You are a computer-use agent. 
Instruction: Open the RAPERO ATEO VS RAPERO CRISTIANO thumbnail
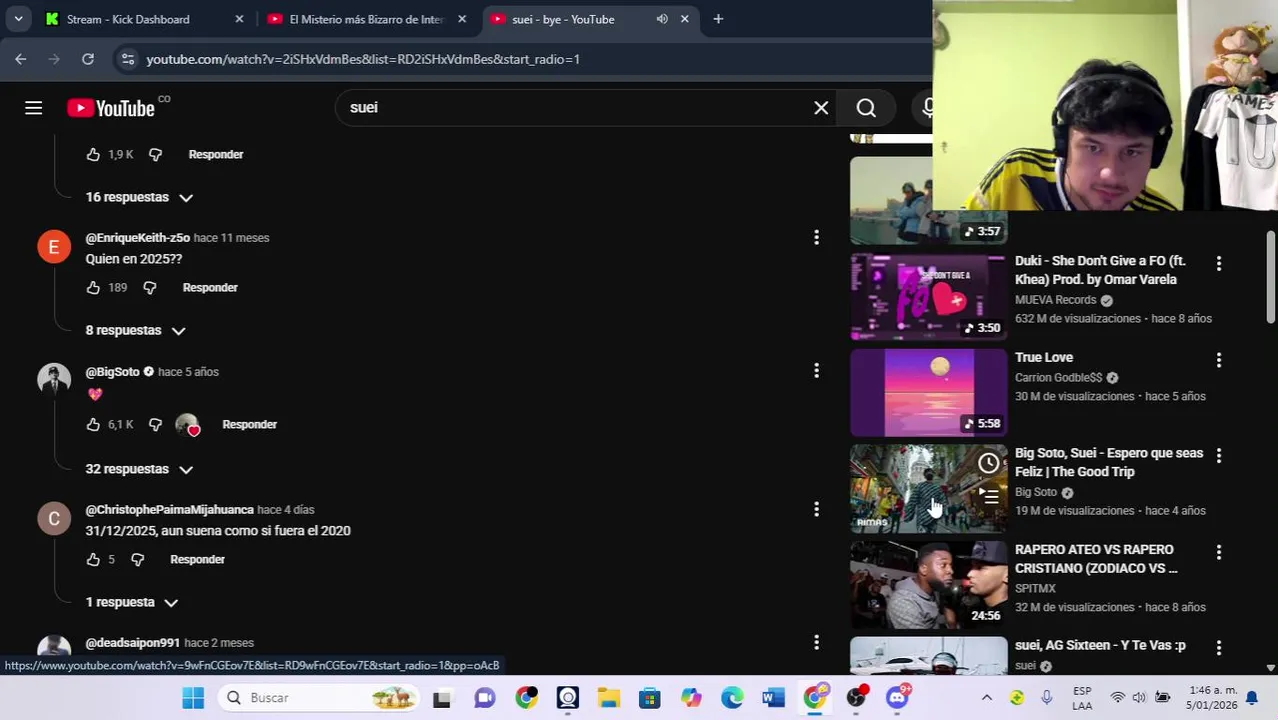pos(928,585)
